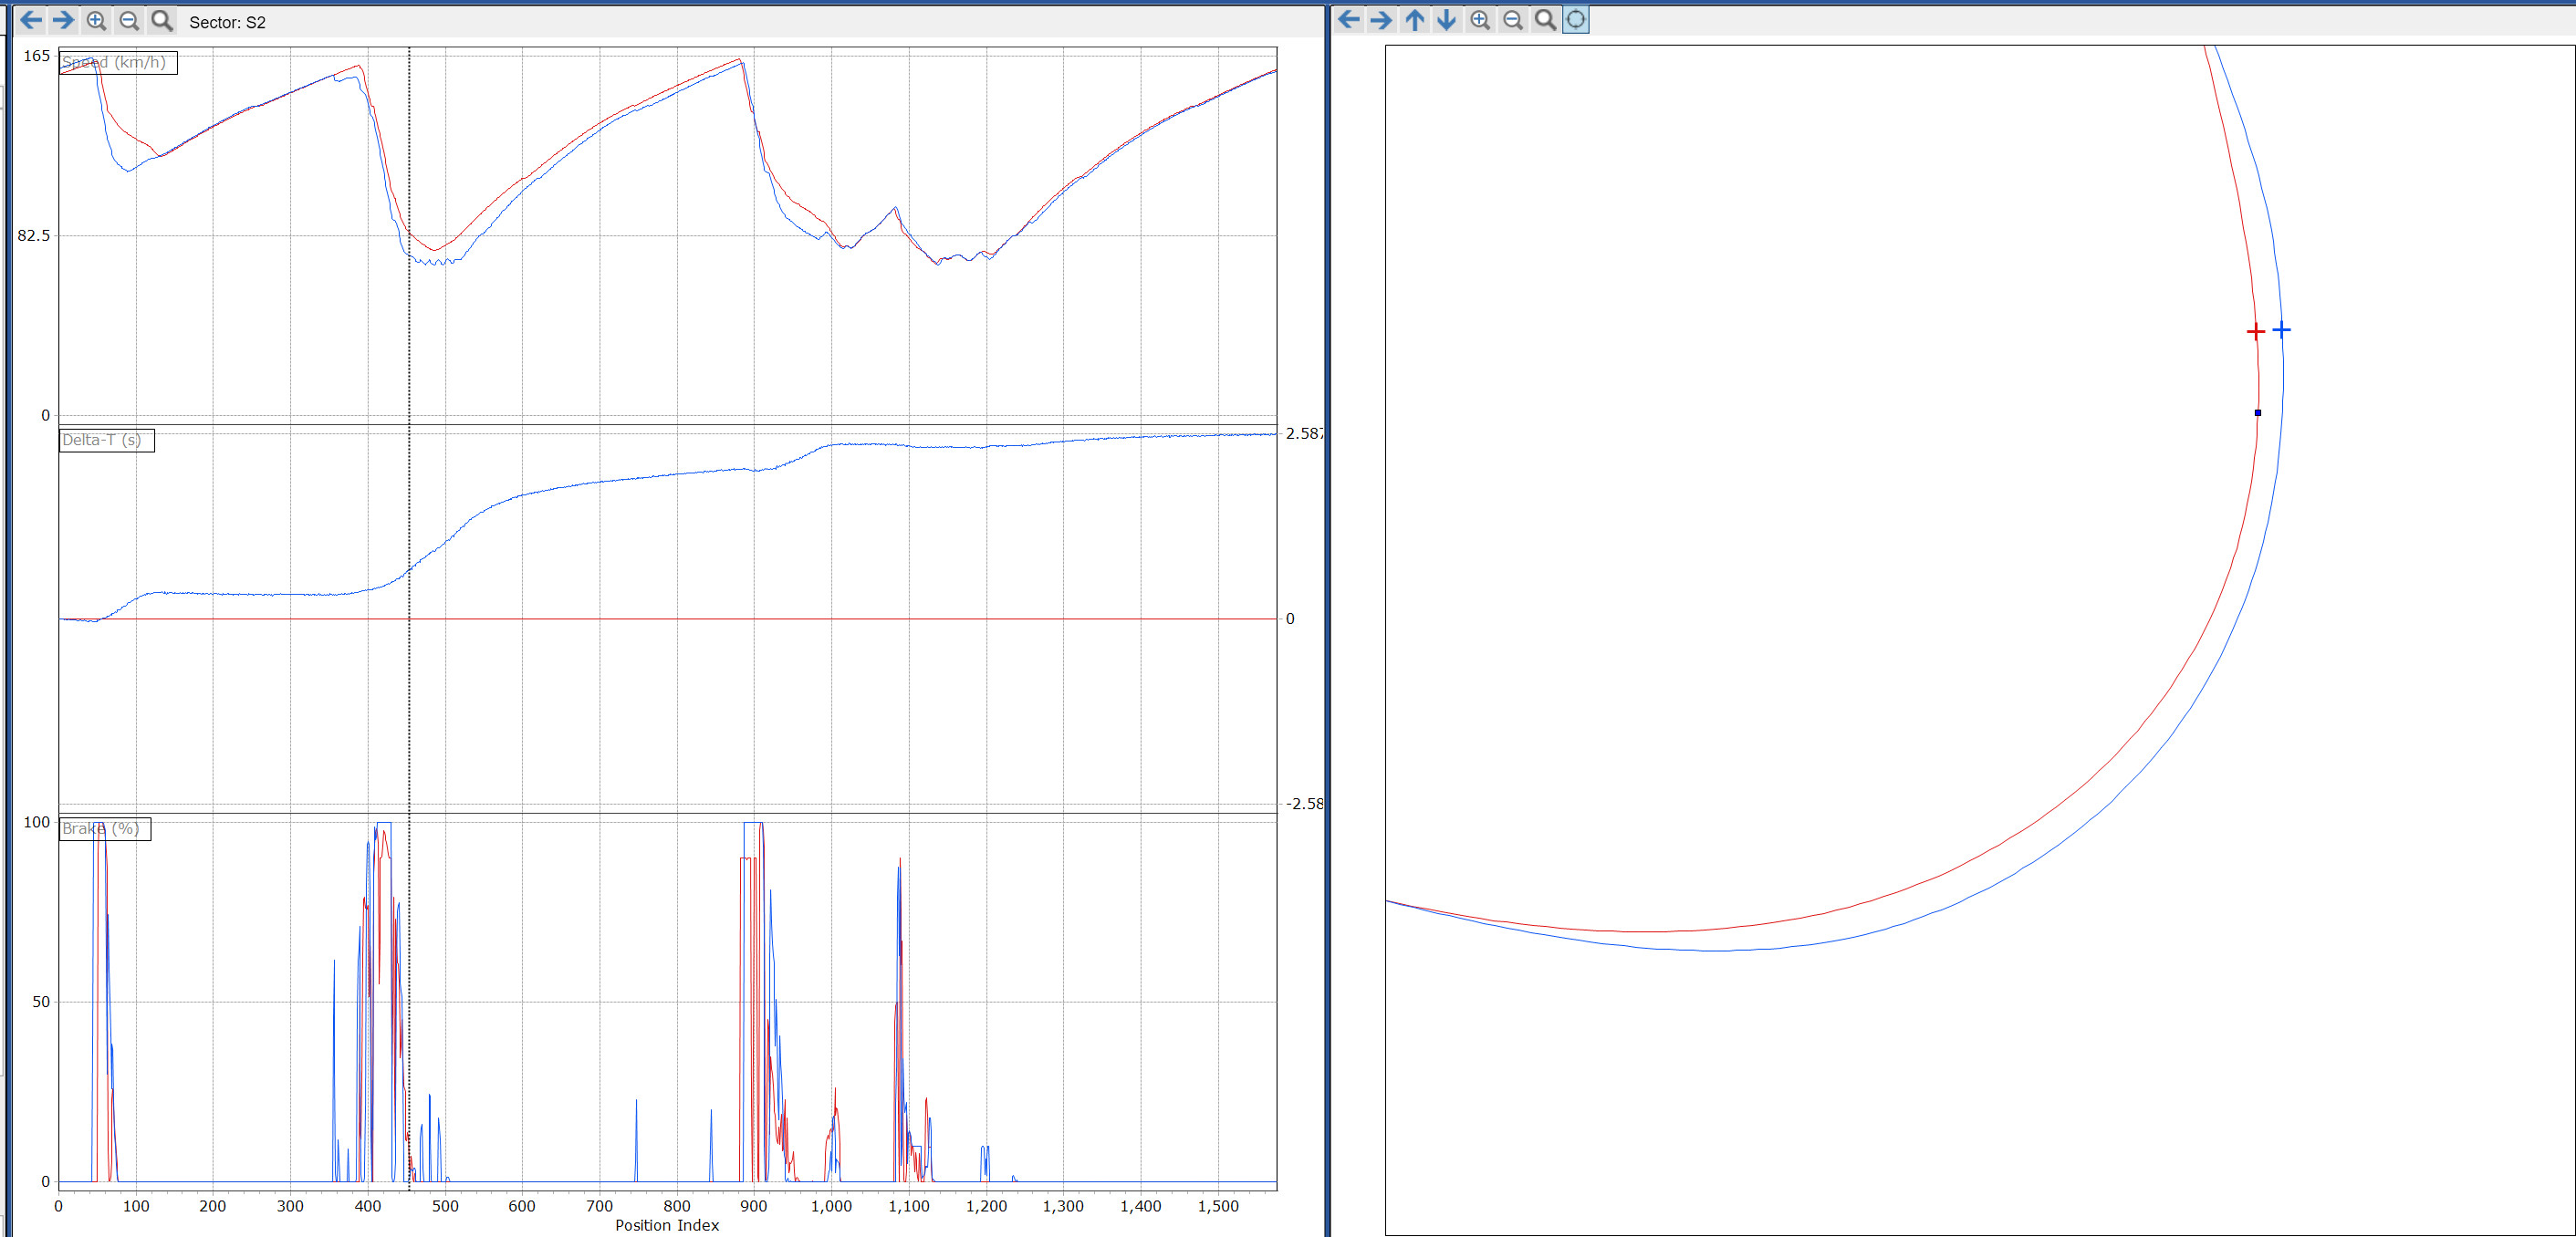Click right arrow in chart toolbar

(63, 21)
